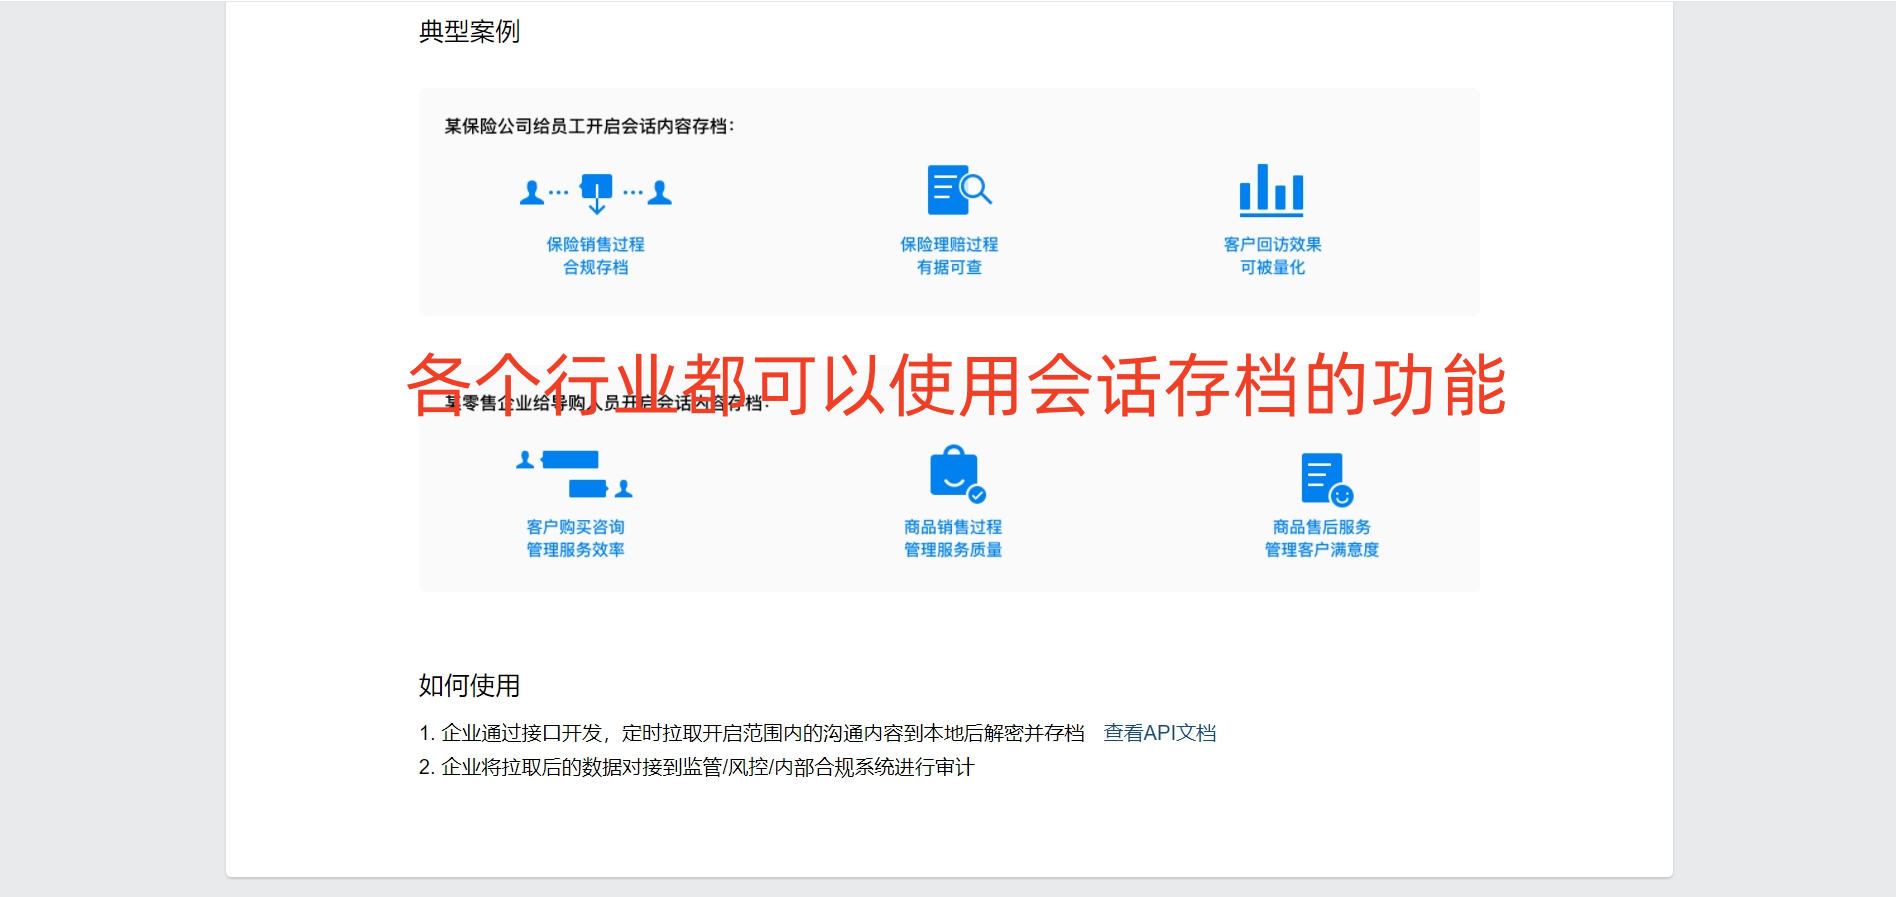The image size is (1896, 897).
Task: Click the after-sales service document smiley icon
Action: click(x=1327, y=480)
